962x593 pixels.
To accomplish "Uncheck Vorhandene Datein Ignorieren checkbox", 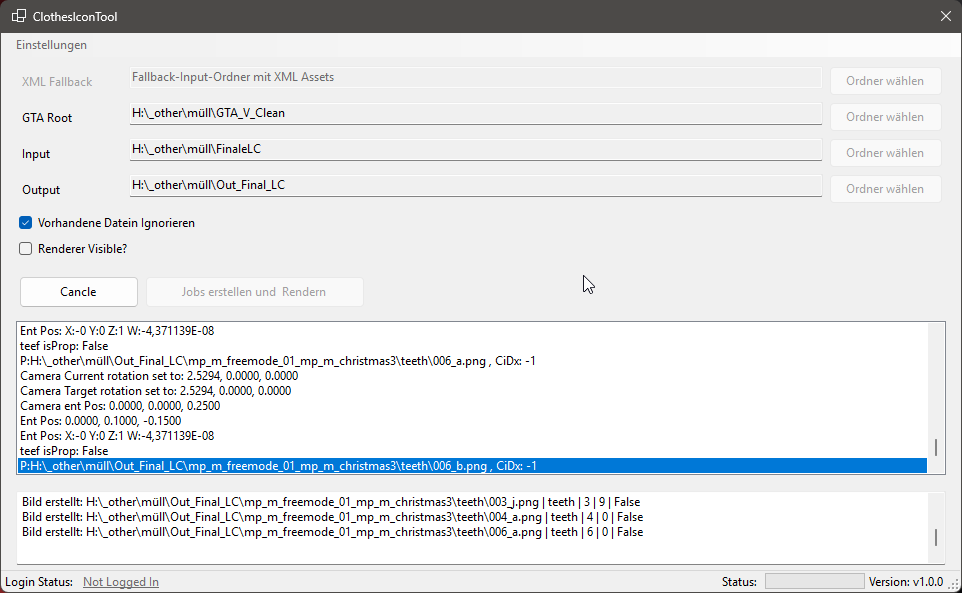I will [x=25, y=223].
